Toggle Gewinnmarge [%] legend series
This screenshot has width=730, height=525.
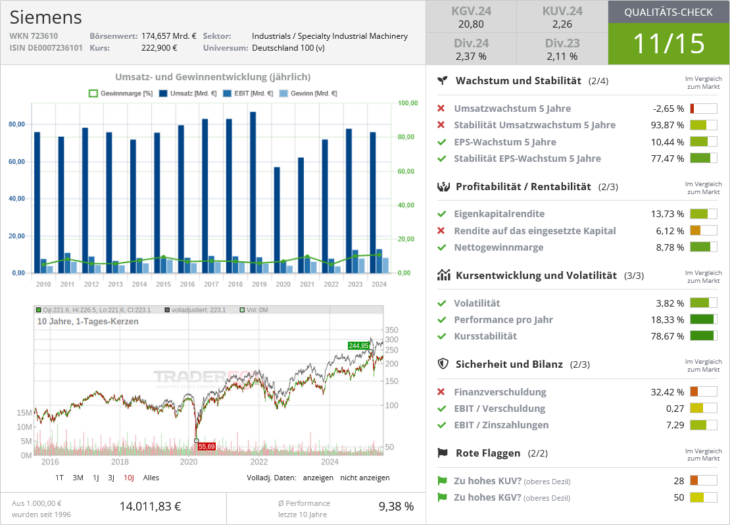coord(121,94)
